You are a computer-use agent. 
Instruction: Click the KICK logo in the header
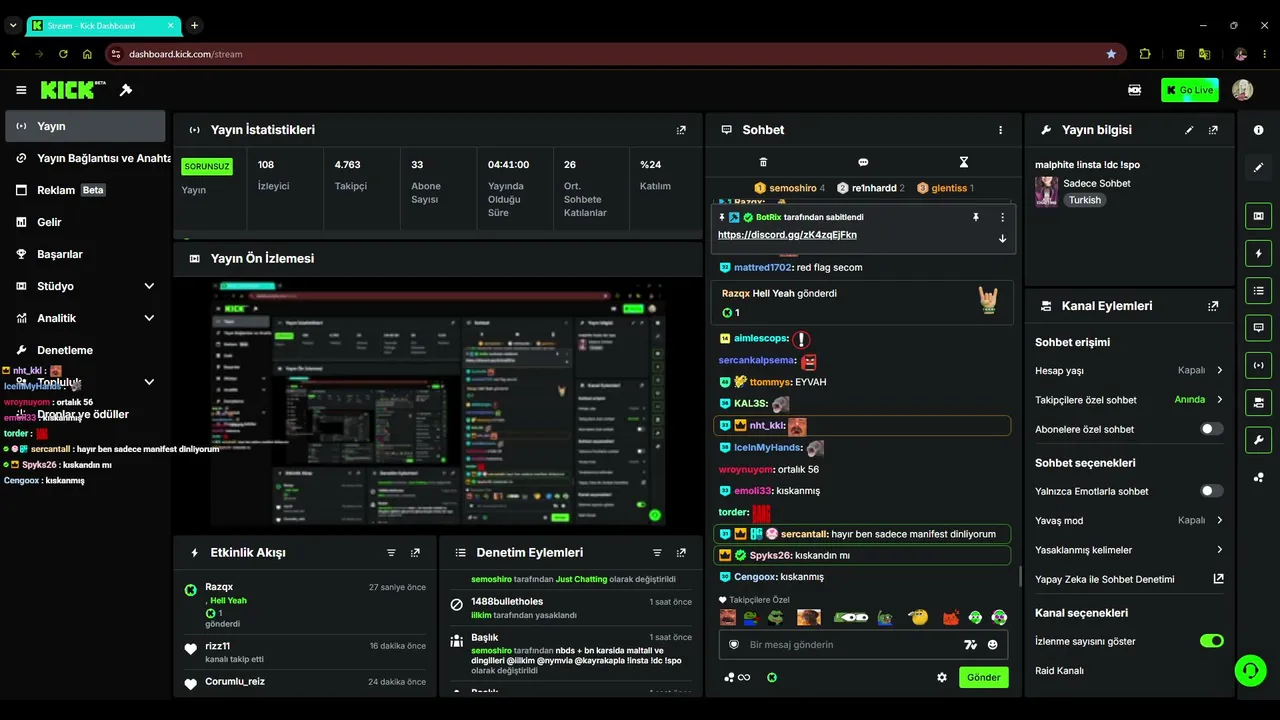(73, 90)
